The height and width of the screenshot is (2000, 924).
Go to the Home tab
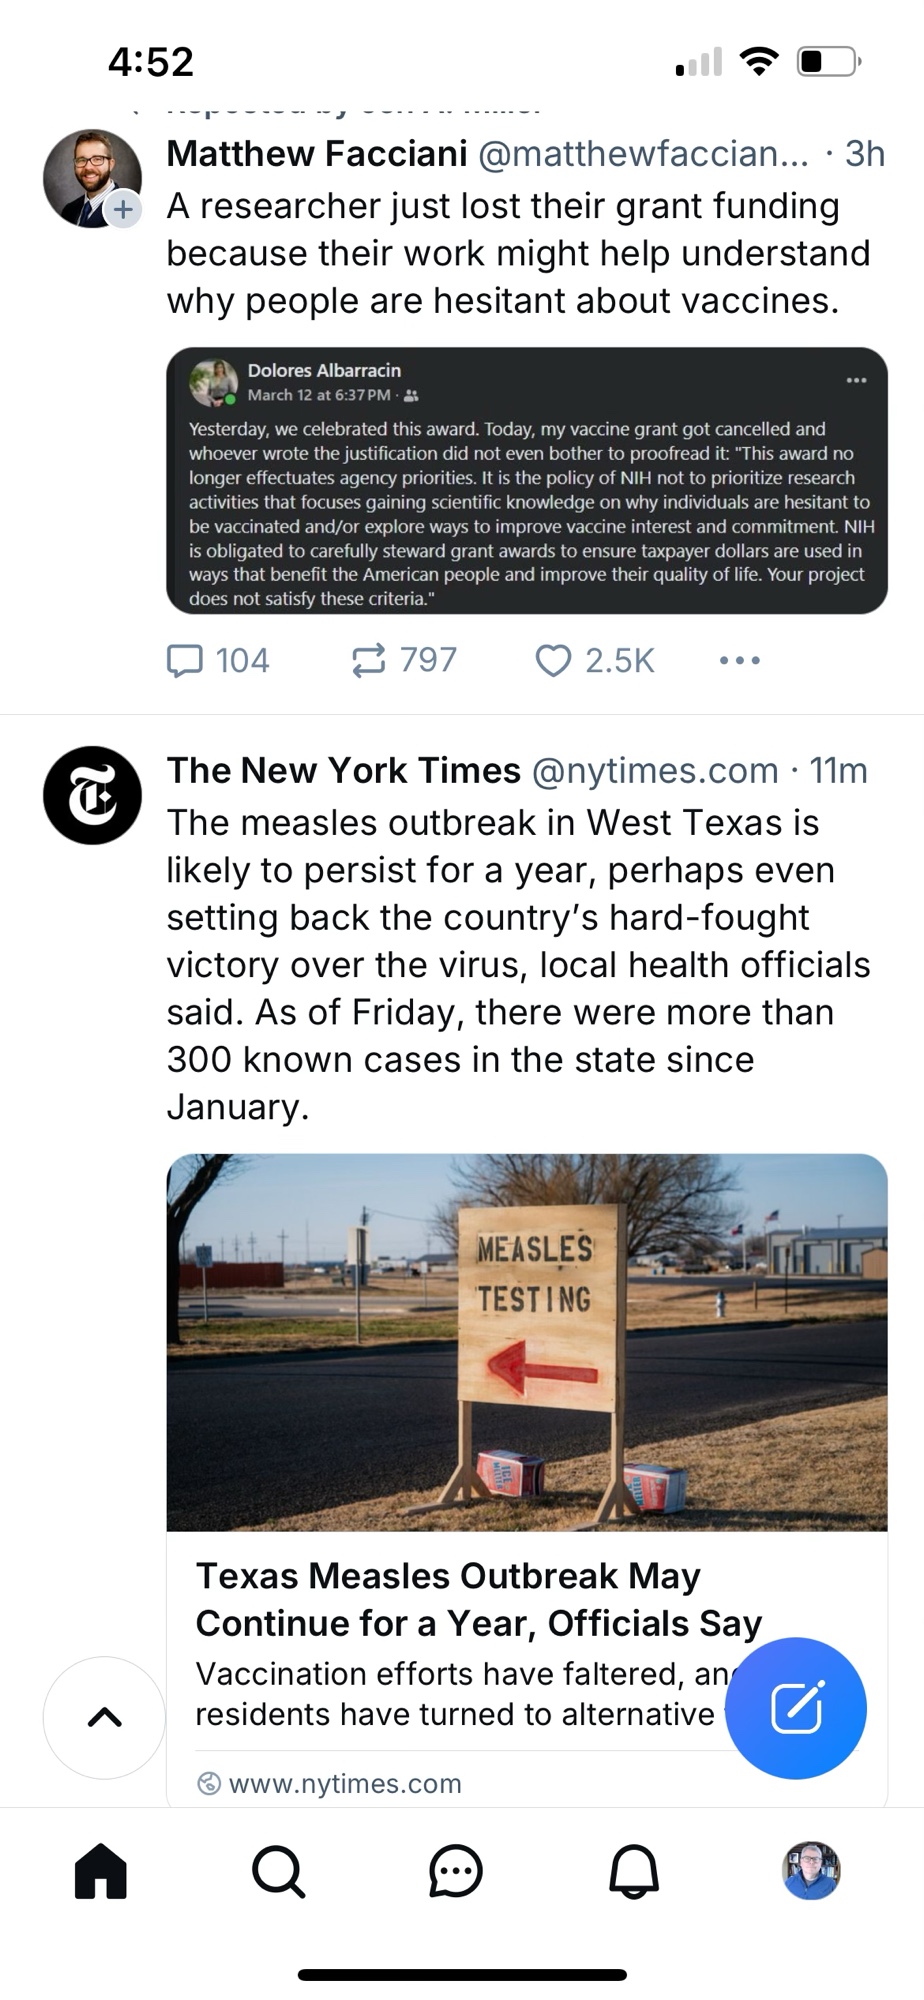[x=101, y=1871]
